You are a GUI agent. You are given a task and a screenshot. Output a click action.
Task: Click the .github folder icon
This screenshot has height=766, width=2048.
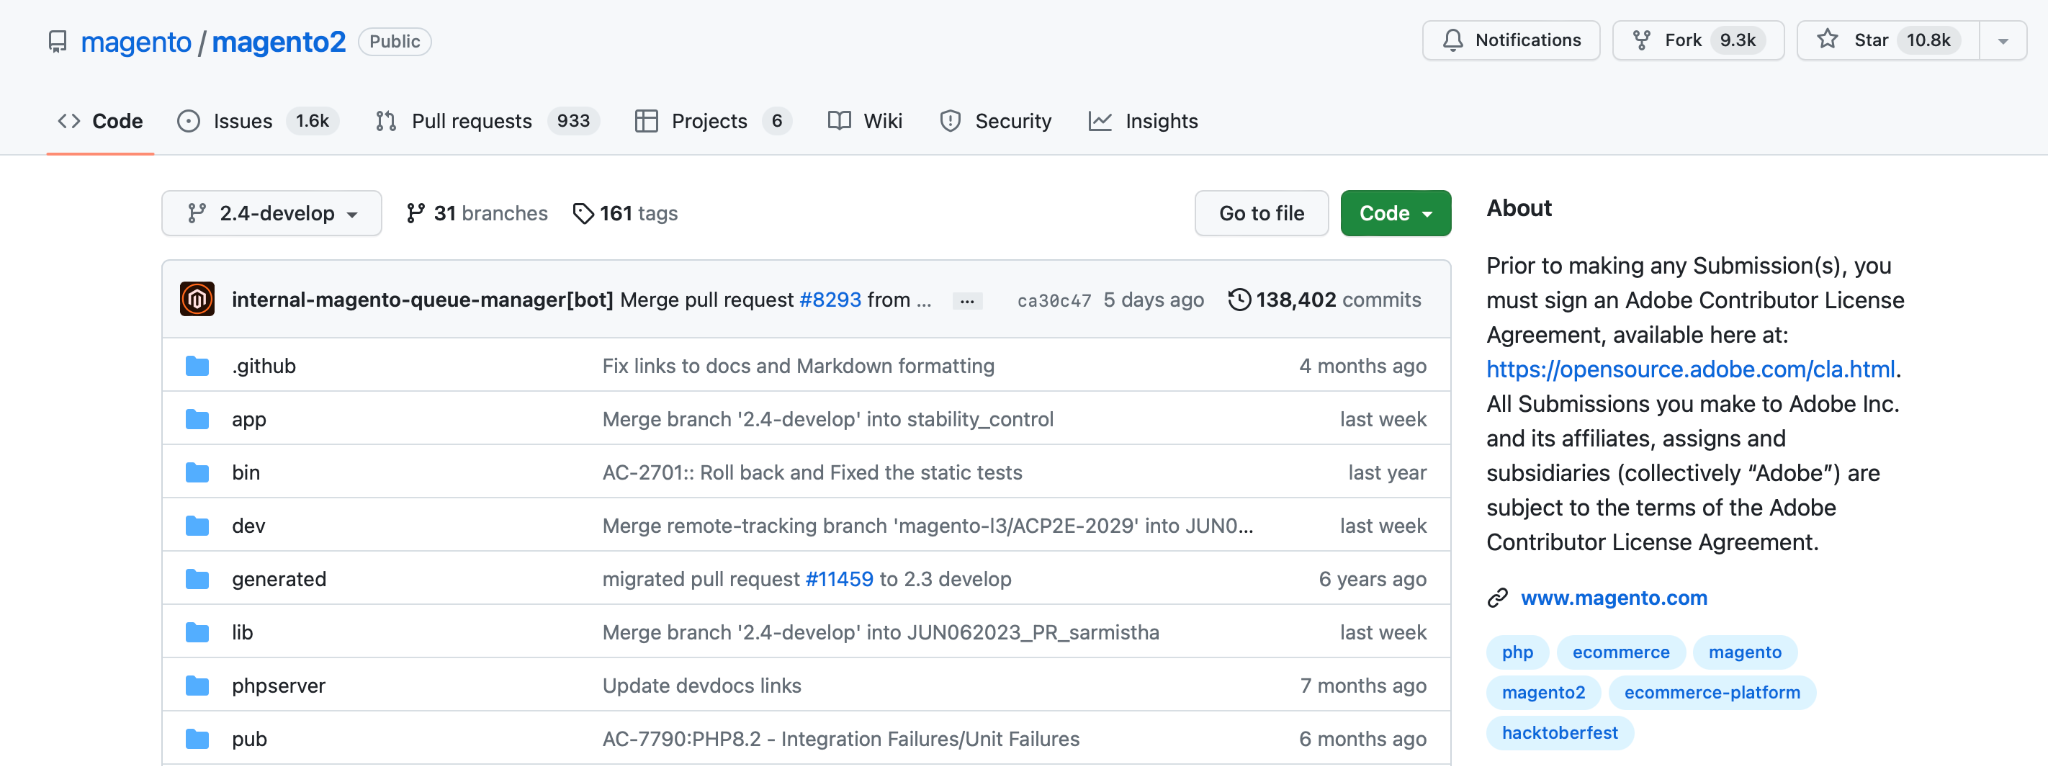coord(197,366)
